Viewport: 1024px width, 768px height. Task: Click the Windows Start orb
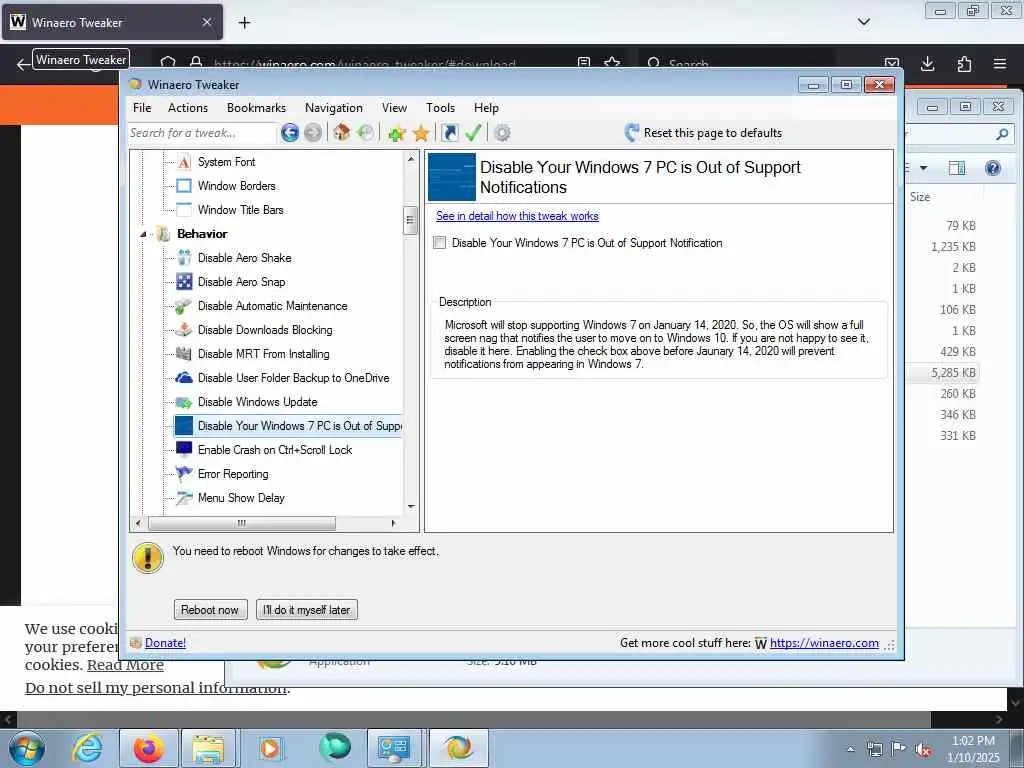pyautogui.click(x=27, y=748)
